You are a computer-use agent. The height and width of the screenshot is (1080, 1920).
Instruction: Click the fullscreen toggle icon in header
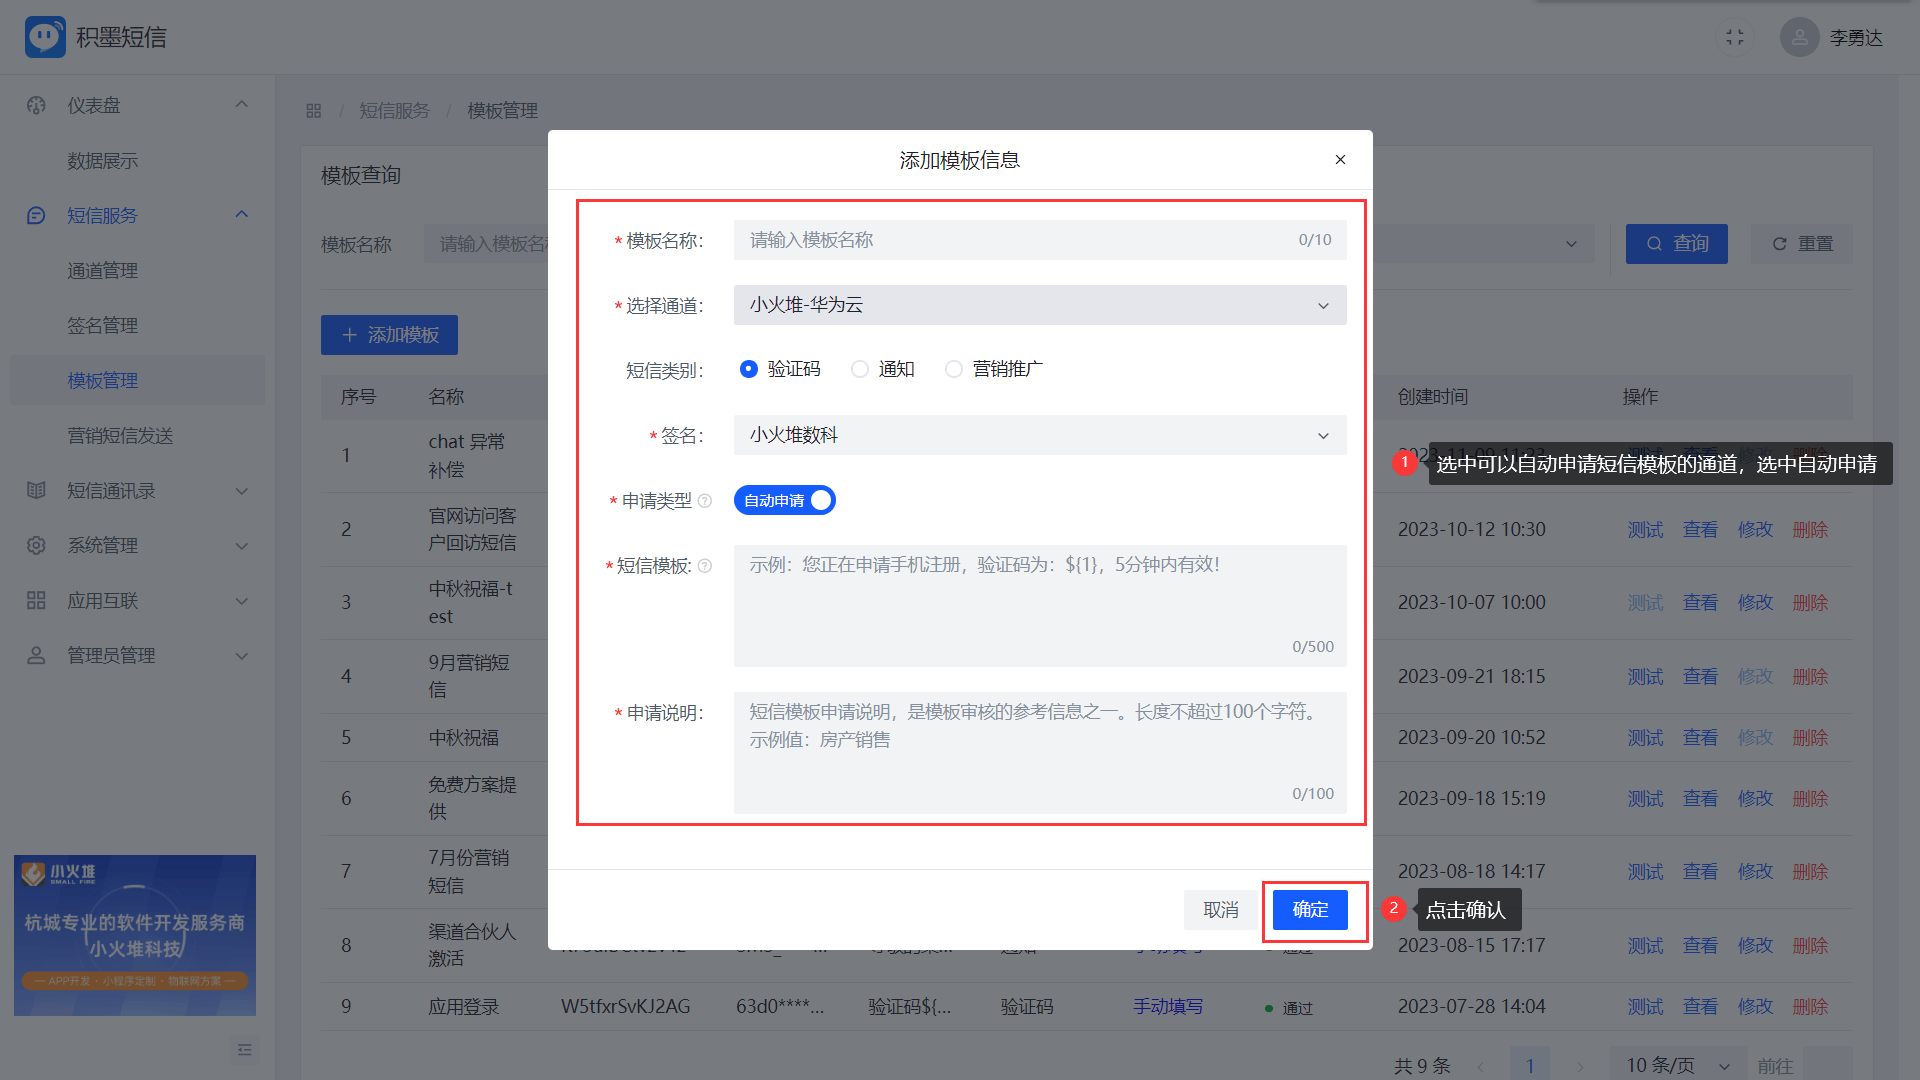[1735, 37]
